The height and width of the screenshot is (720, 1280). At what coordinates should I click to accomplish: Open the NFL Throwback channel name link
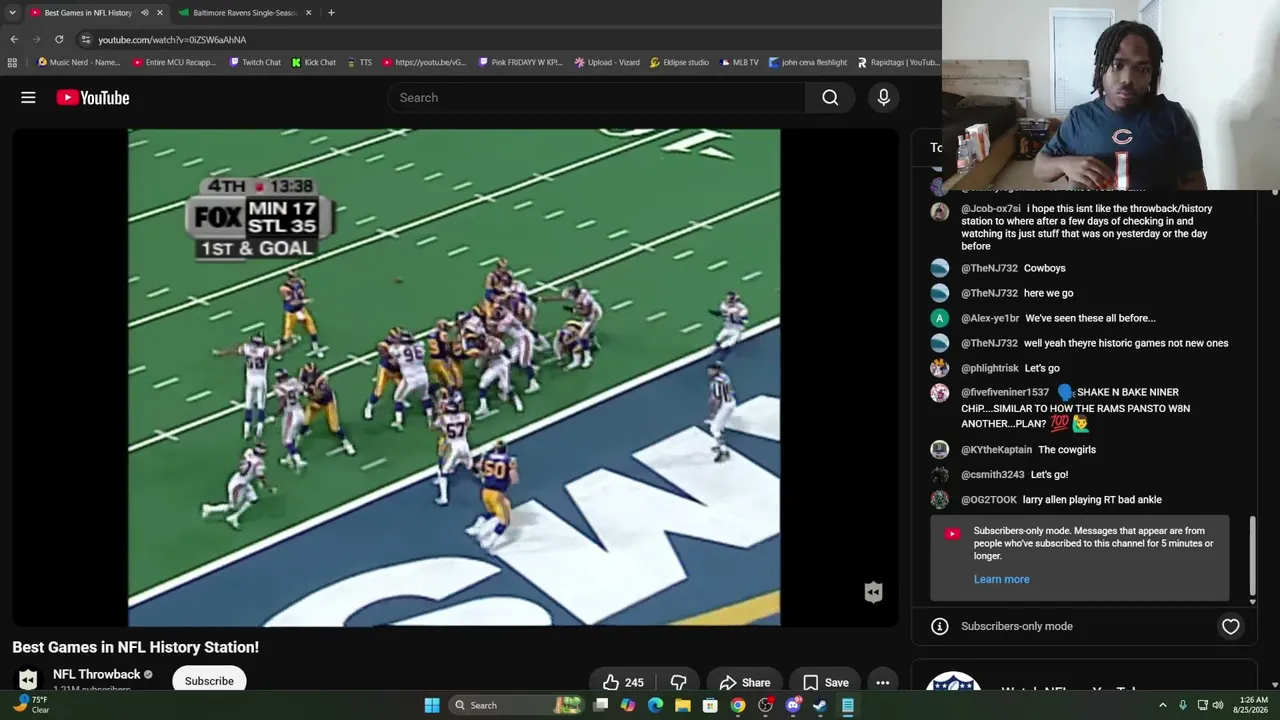click(x=97, y=674)
